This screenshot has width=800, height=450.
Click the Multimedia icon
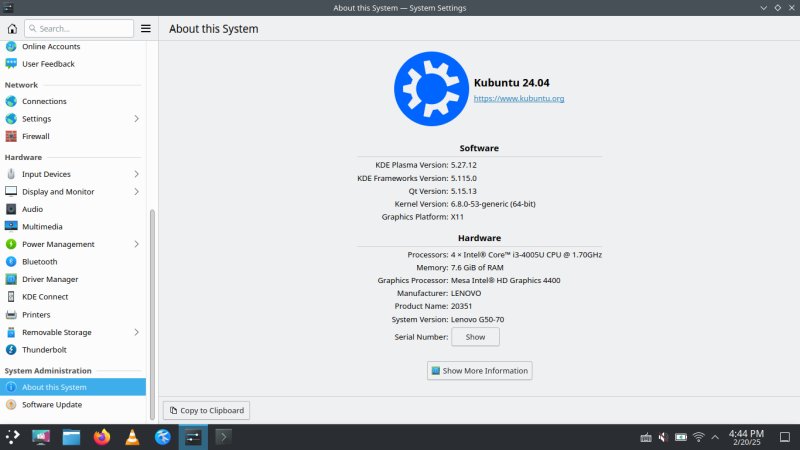coord(11,227)
